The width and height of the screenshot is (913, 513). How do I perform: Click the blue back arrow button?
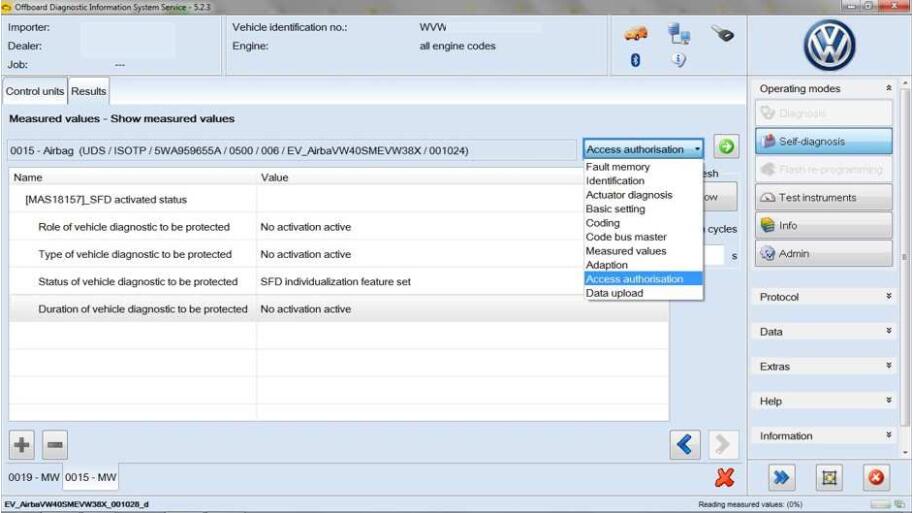point(685,445)
